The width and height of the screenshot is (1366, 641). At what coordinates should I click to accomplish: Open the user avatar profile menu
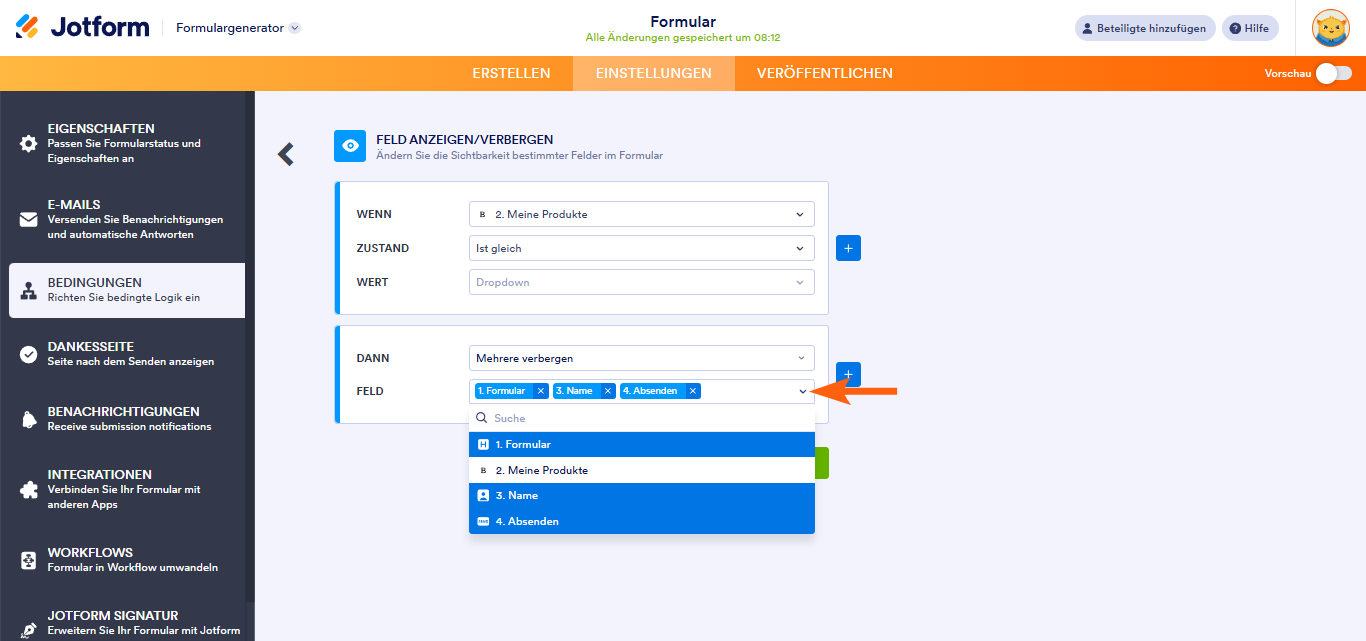tap(1330, 28)
